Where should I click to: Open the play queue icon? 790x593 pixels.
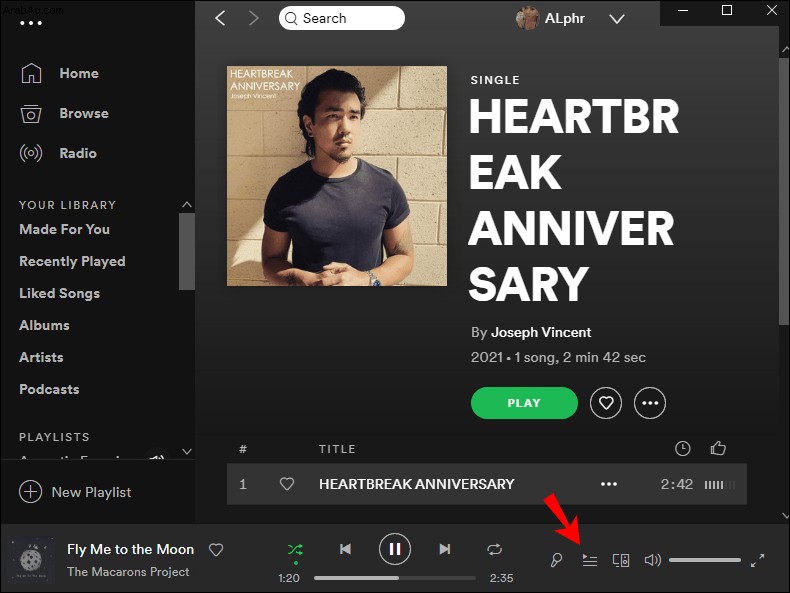[589, 560]
